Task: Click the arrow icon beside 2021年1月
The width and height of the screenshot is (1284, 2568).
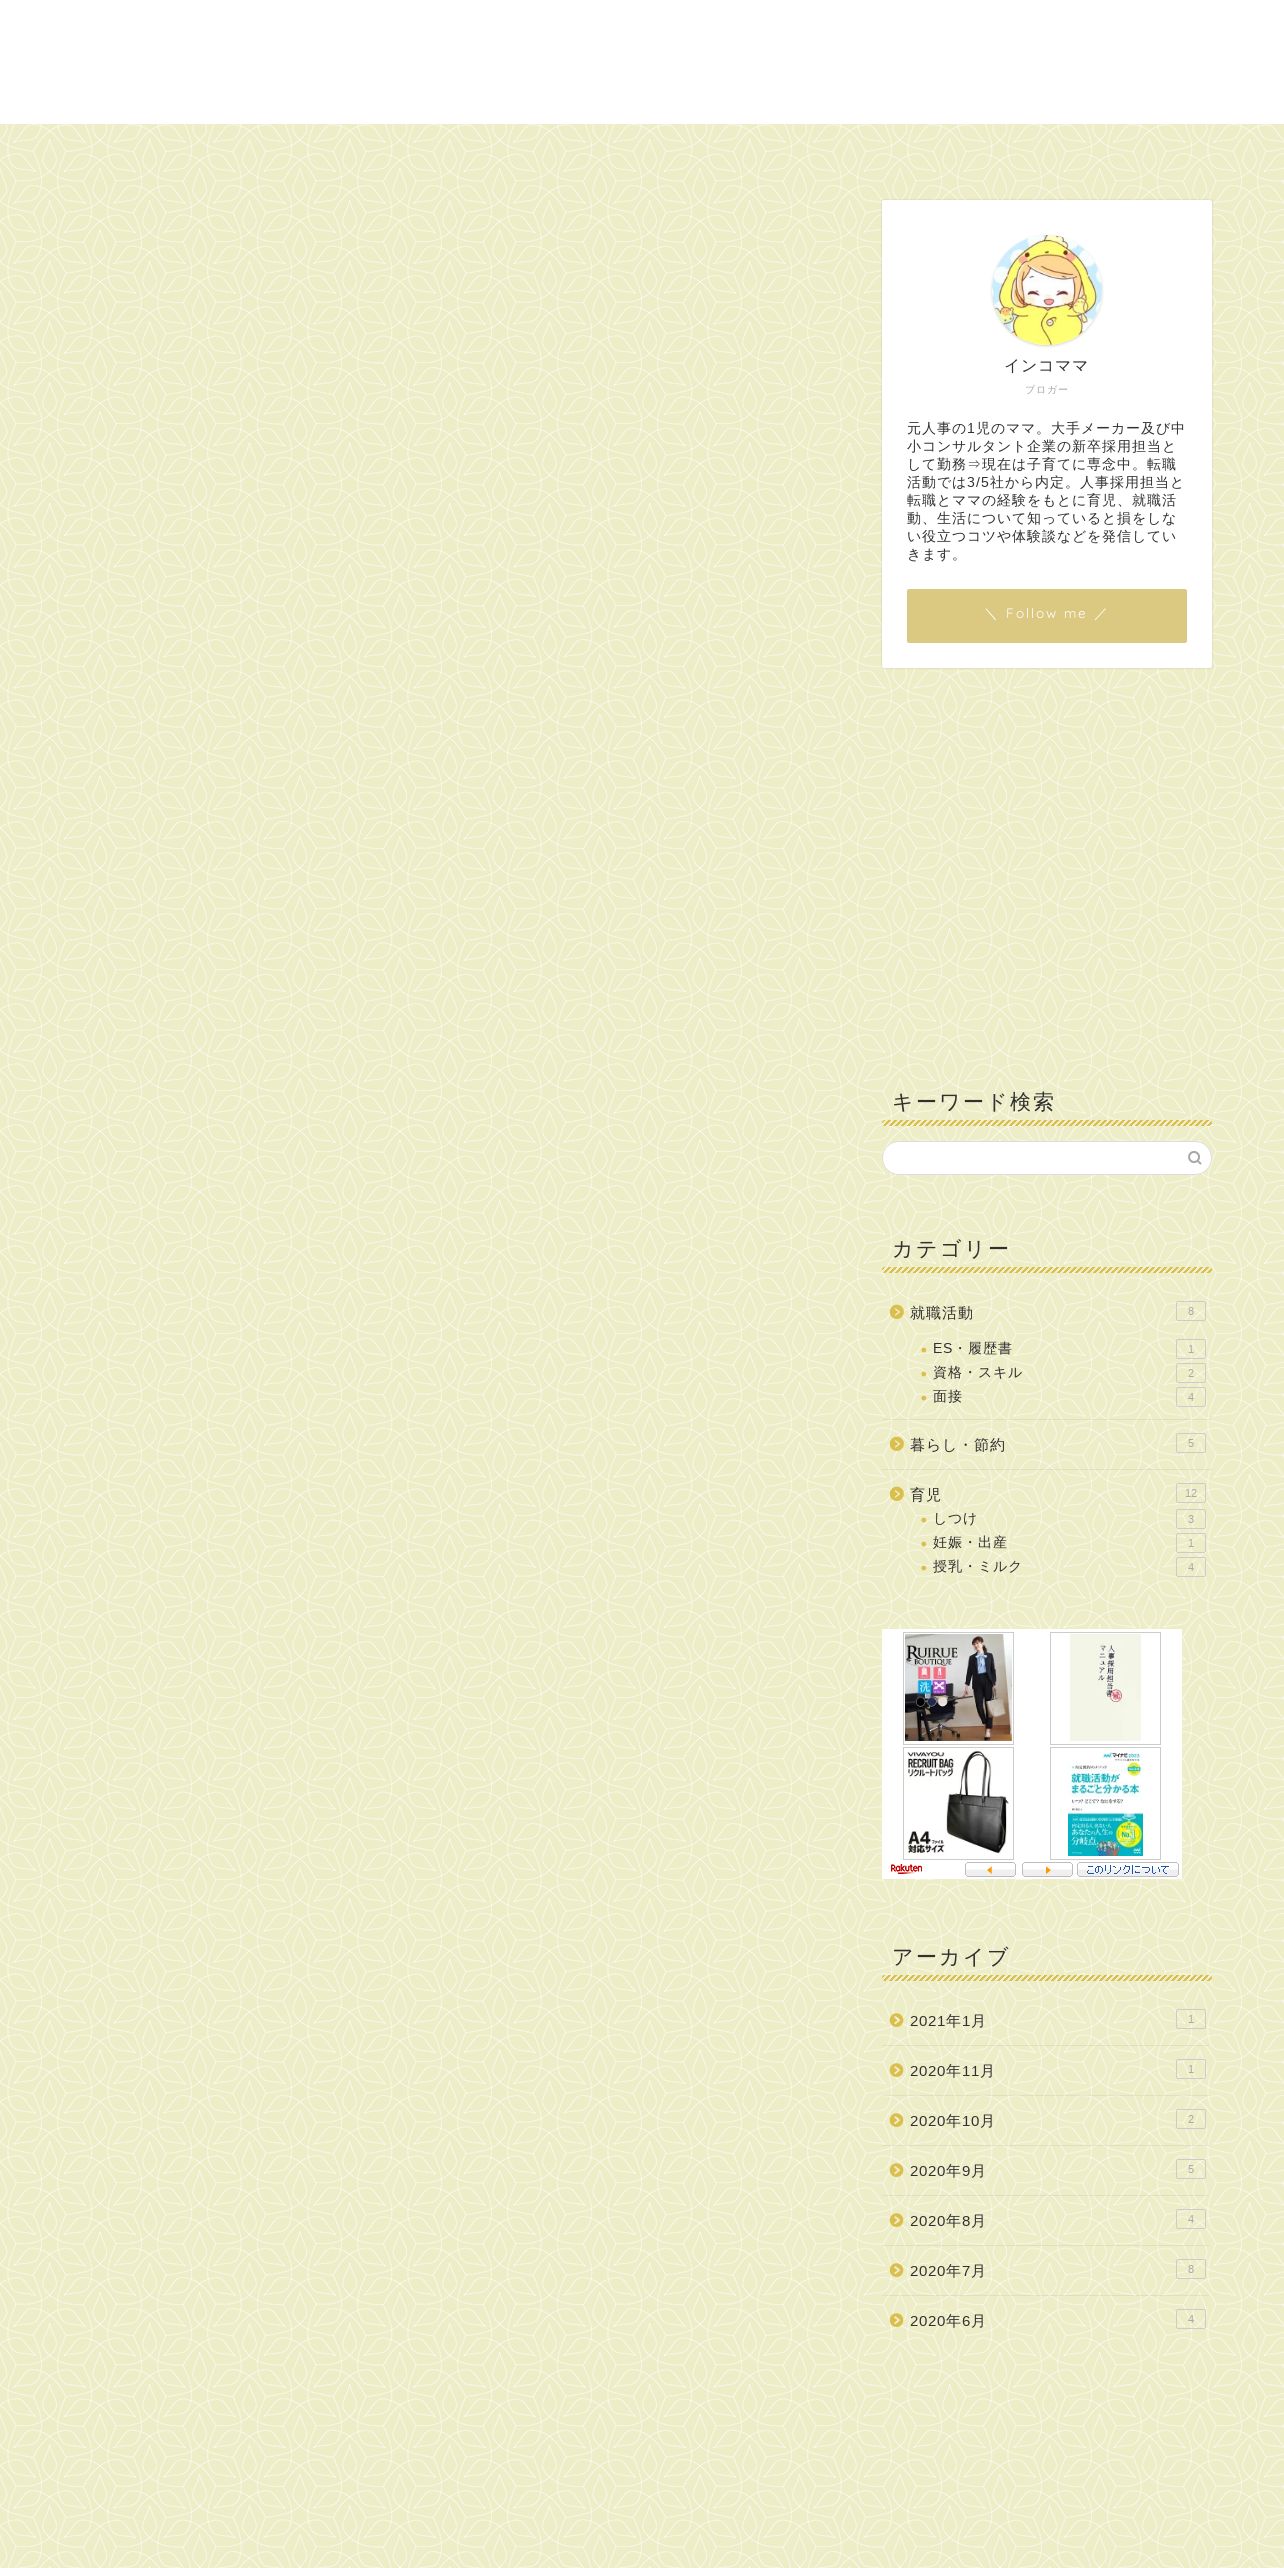Action: point(897,2020)
